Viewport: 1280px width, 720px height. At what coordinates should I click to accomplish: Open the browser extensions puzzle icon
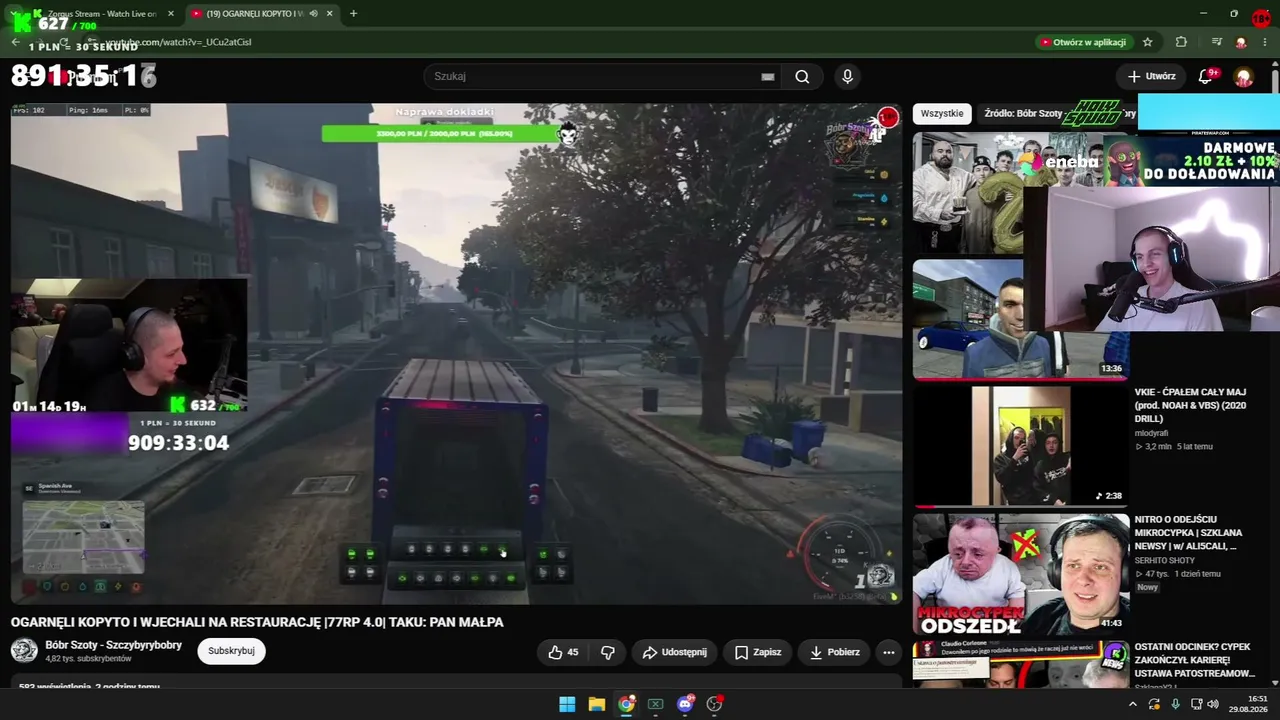tap(1181, 42)
